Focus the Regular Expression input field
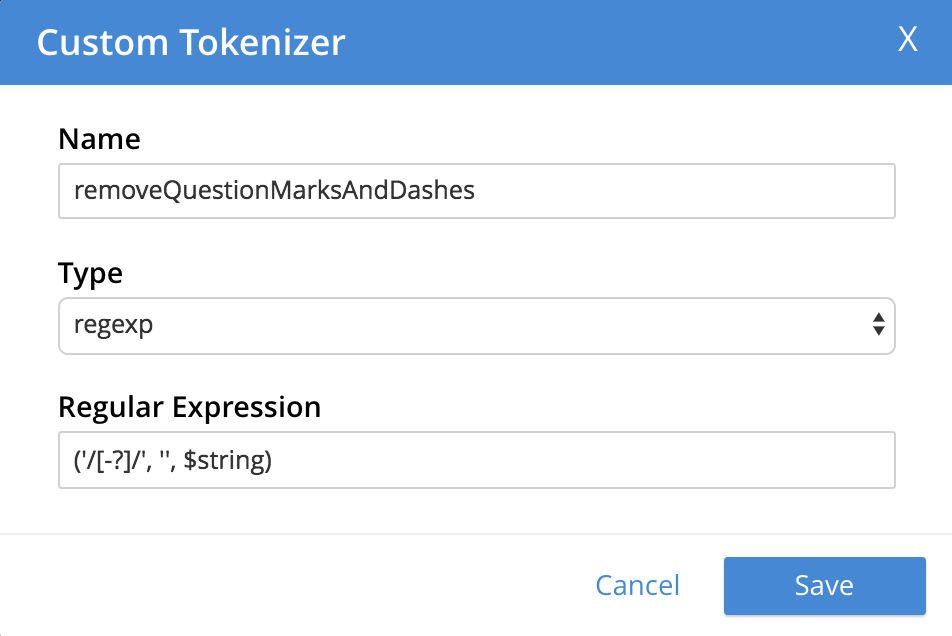The width and height of the screenshot is (952, 636). [x=477, y=460]
